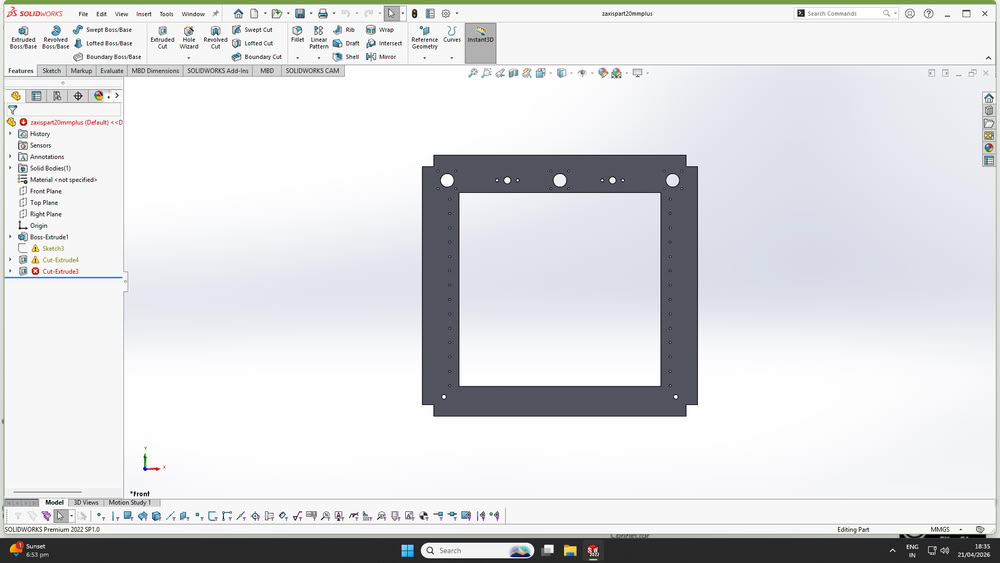Switch to the SOLIDWORKS CAM tab
1000x563 pixels.
point(312,71)
